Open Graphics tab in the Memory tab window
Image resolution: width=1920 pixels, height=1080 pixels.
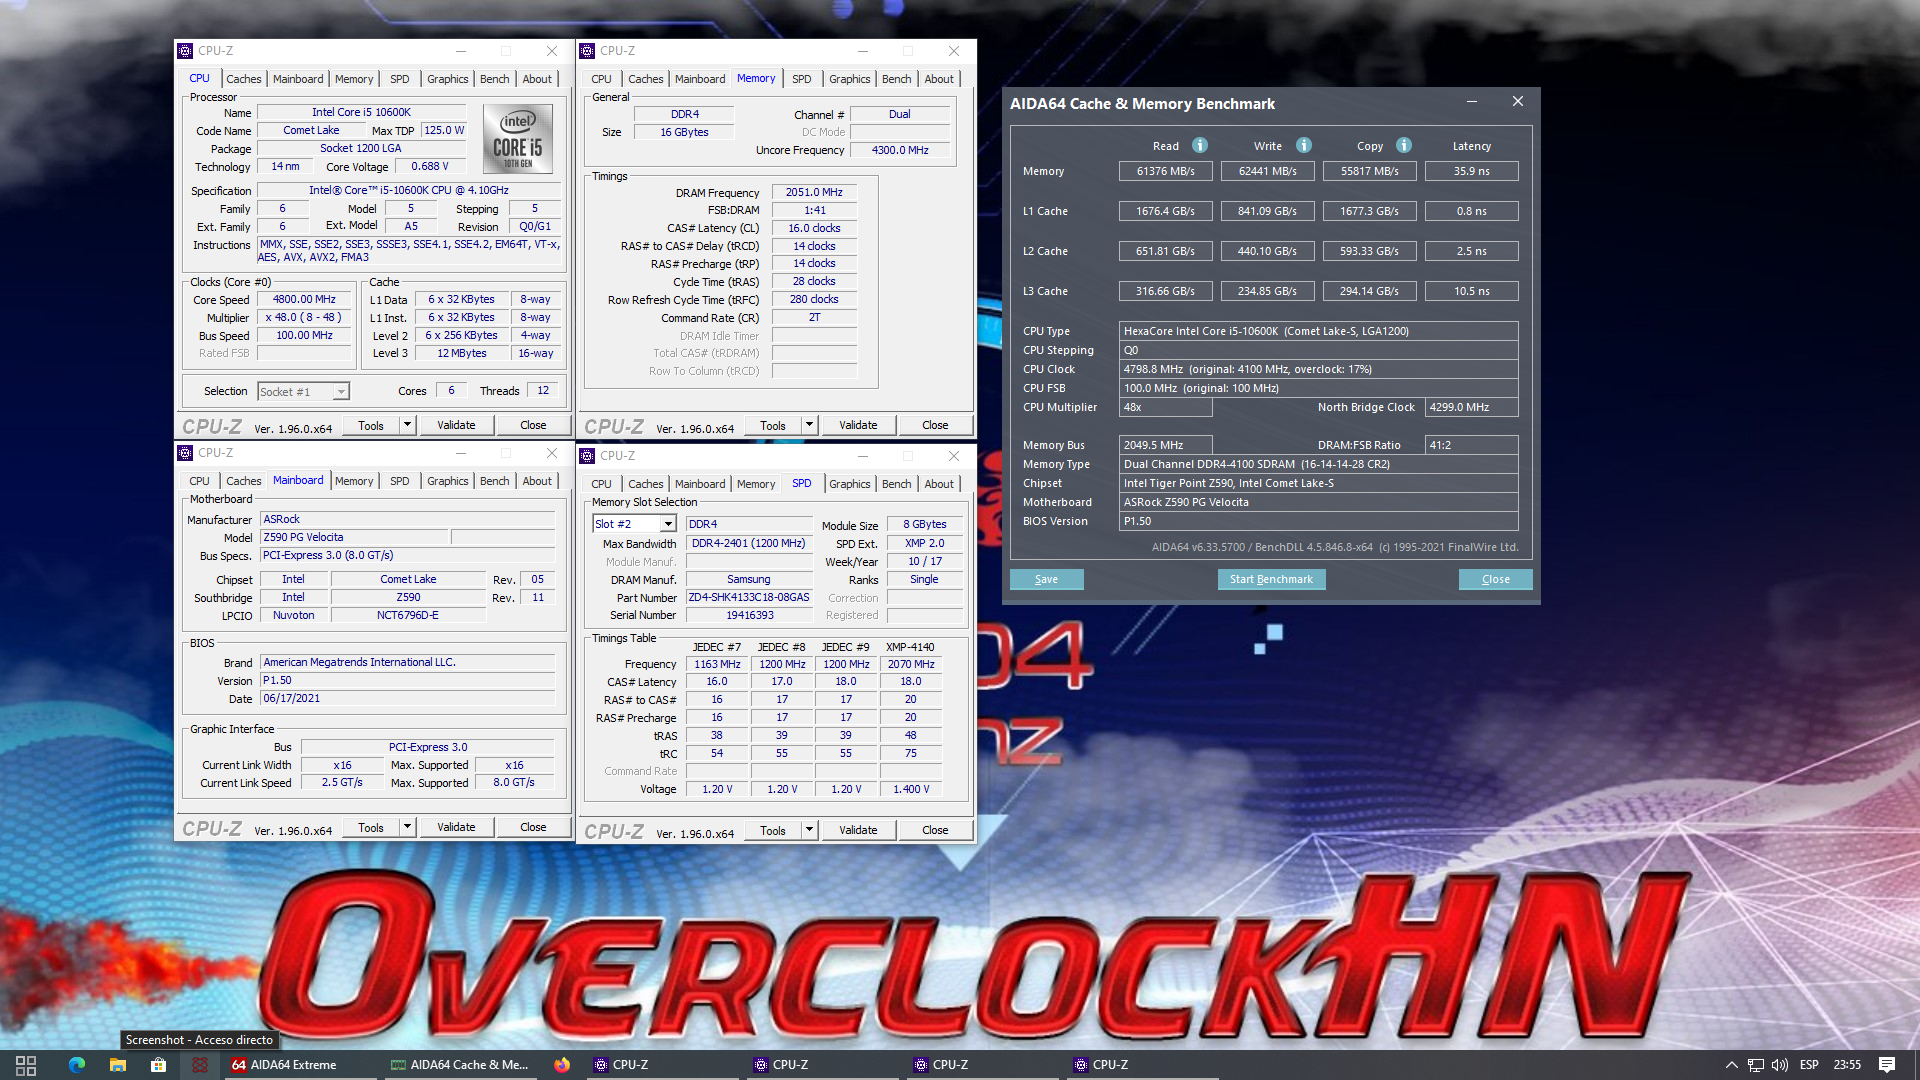pos(849,79)
